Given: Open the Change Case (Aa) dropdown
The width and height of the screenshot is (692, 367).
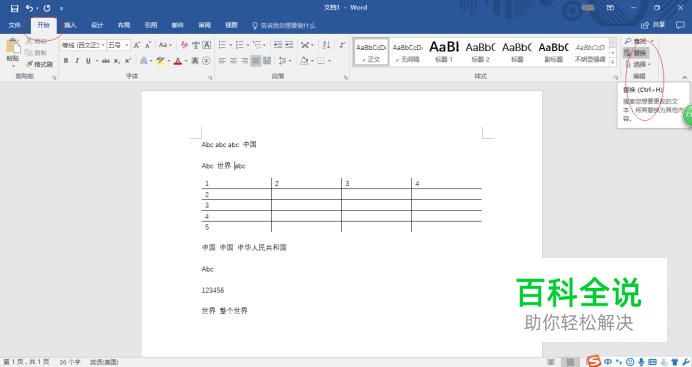Looking at the screenshot, I should click(165, 45).
